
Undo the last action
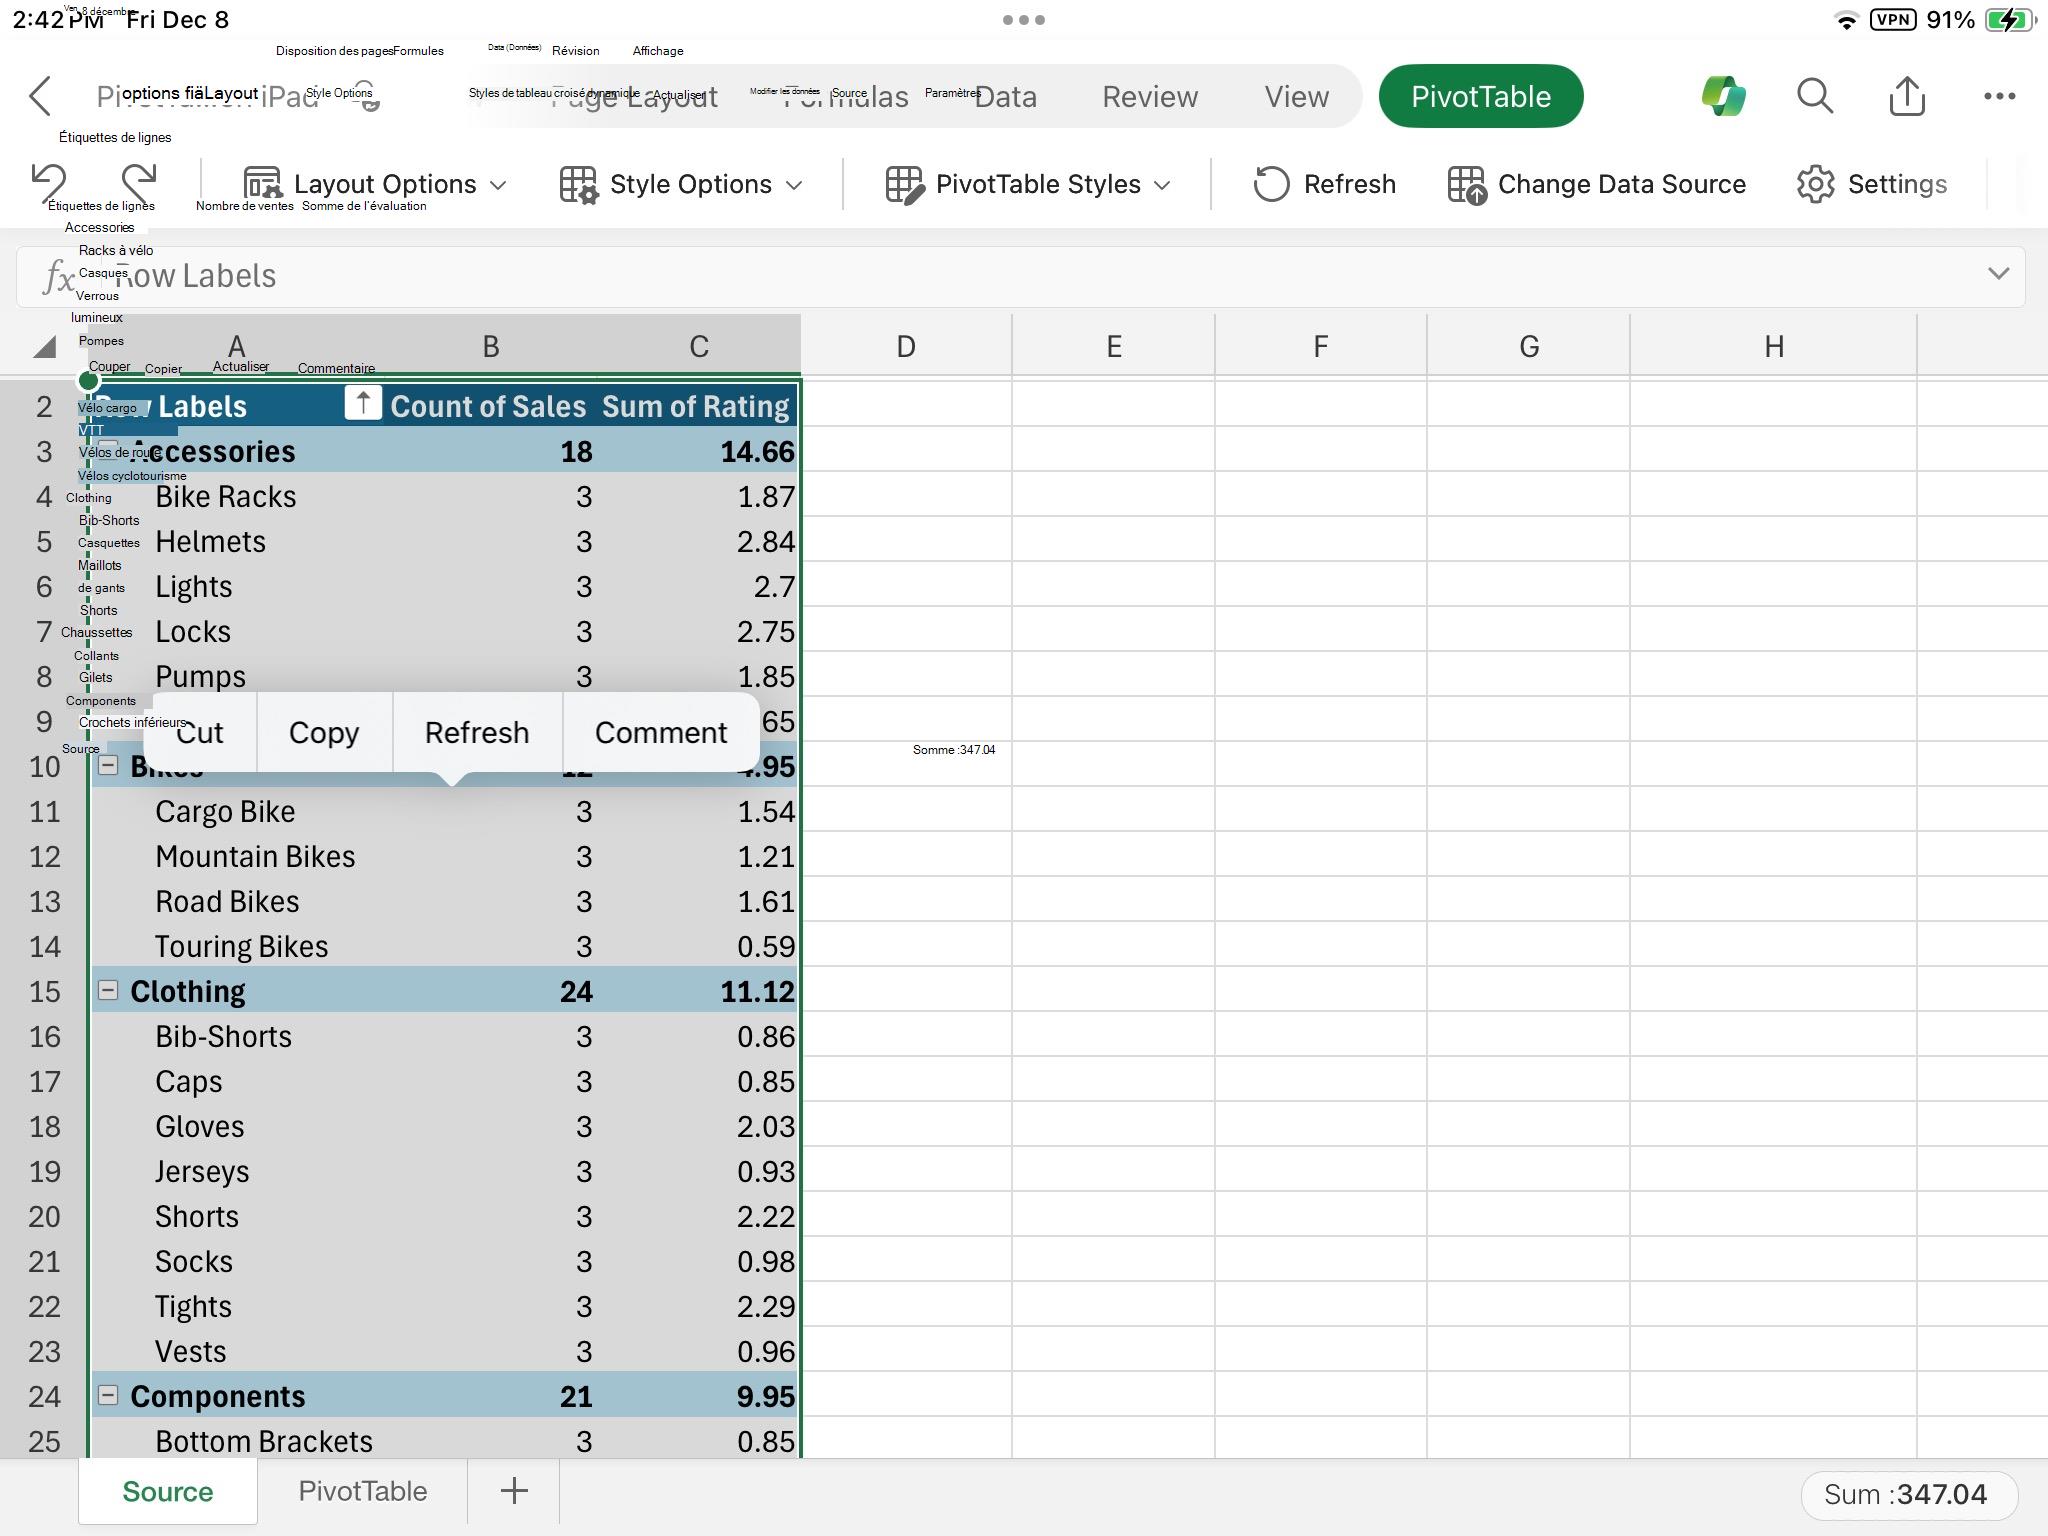[49, 183]
